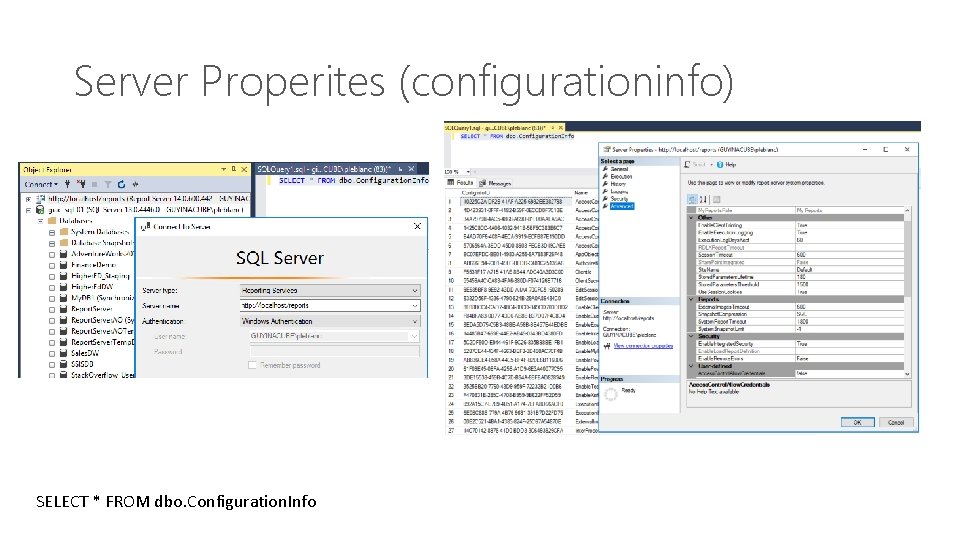Toggle auto-hide pin on Object Explorer
This screenshot has height=540, width=960.
(234, 169)
